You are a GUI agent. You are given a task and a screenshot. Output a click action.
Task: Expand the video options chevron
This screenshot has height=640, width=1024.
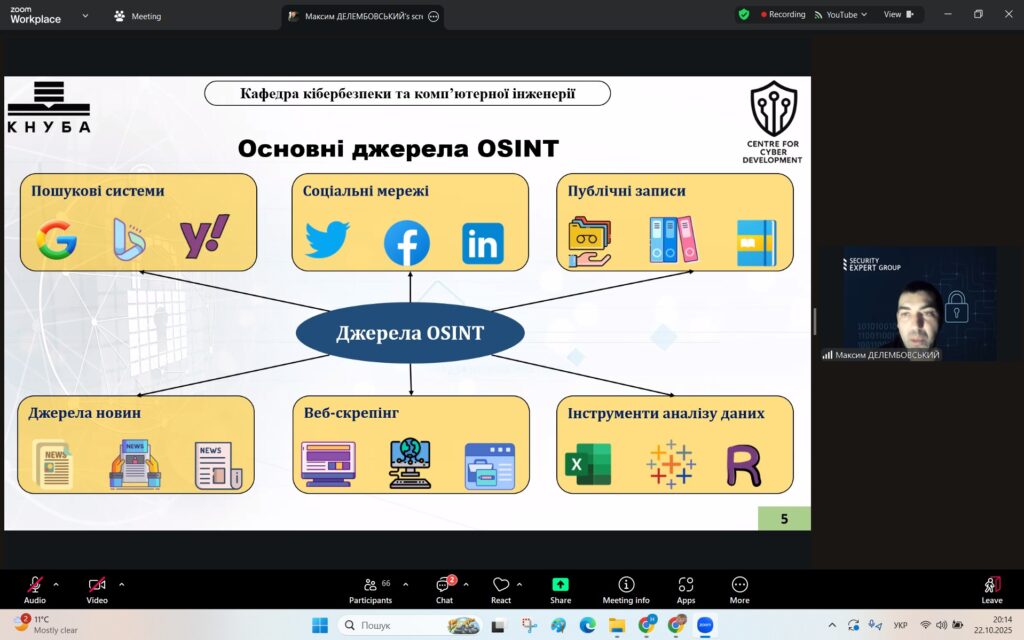(122, 584)
